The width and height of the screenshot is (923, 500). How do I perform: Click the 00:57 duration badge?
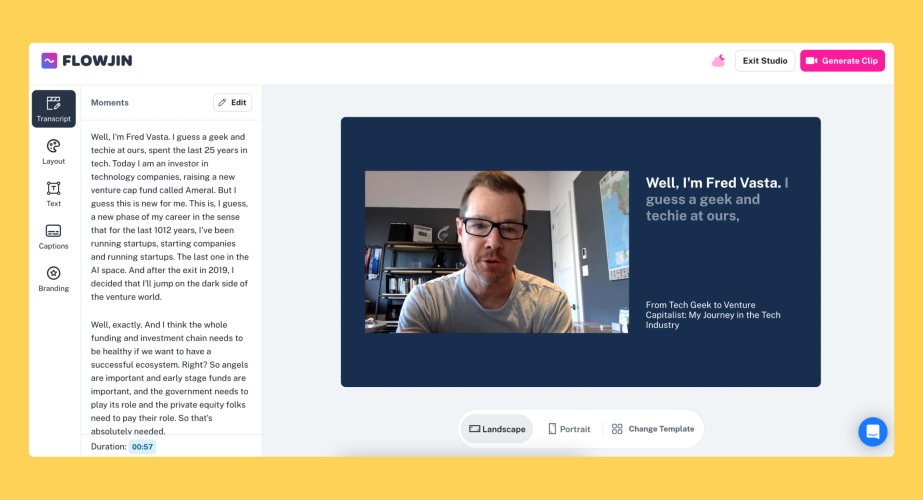142,446
